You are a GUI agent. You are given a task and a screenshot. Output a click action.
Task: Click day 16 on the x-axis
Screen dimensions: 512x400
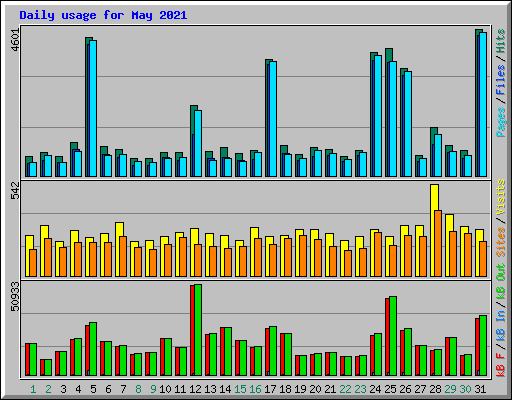pos(255,389)
